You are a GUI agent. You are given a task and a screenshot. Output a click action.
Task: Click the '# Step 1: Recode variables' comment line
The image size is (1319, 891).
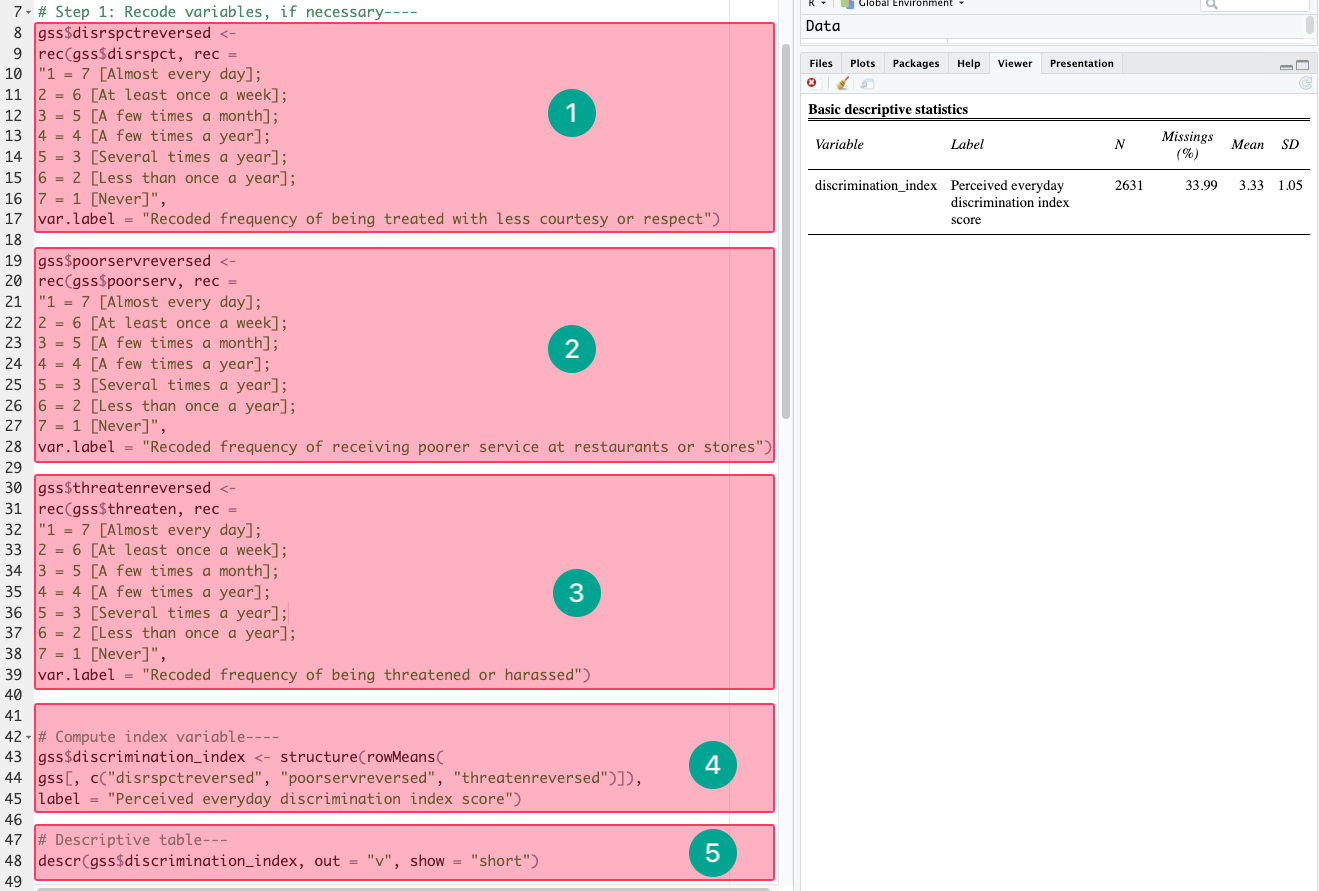227,12
